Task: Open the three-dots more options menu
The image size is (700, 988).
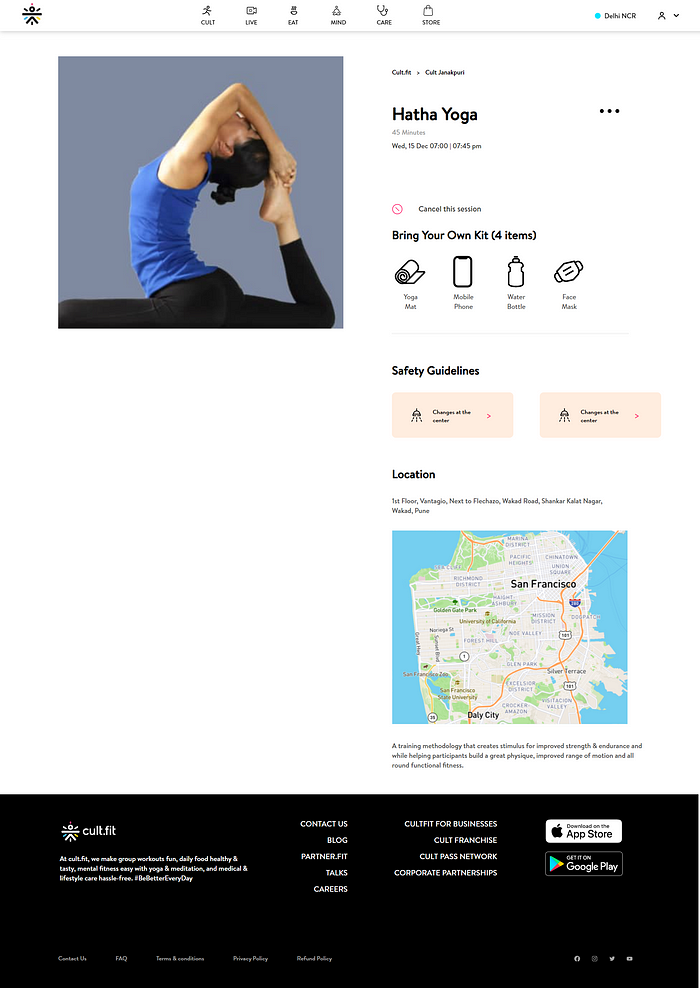Action: tap(609, 112)
